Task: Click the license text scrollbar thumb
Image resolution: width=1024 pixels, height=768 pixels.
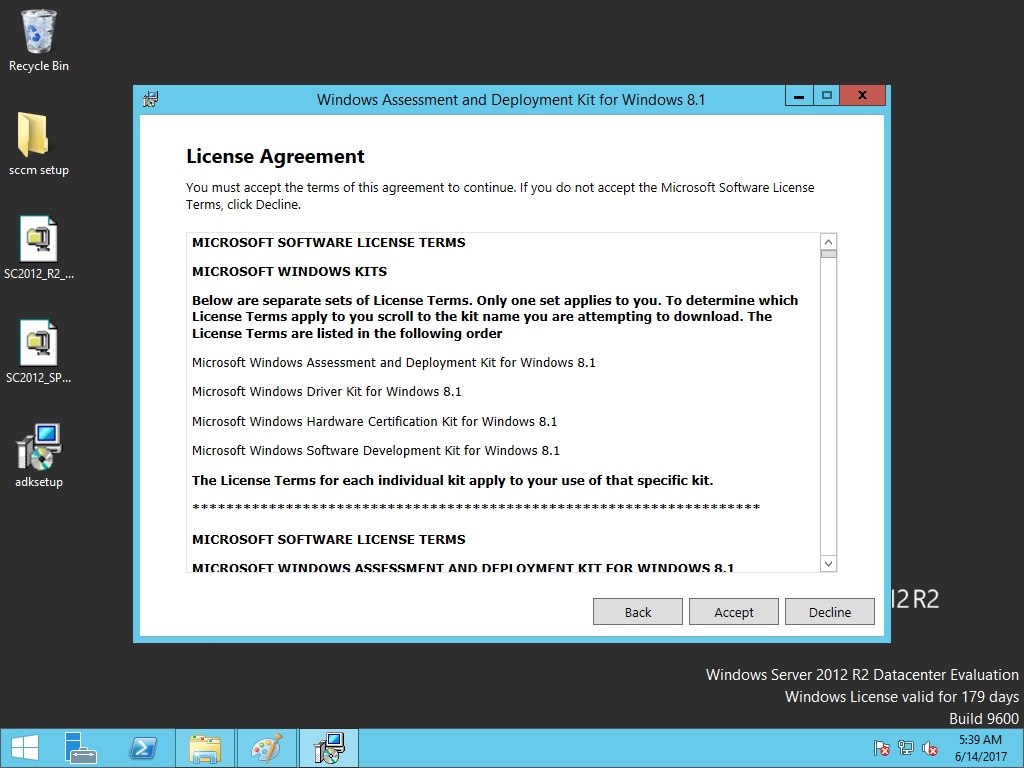Action: [828, 254]
